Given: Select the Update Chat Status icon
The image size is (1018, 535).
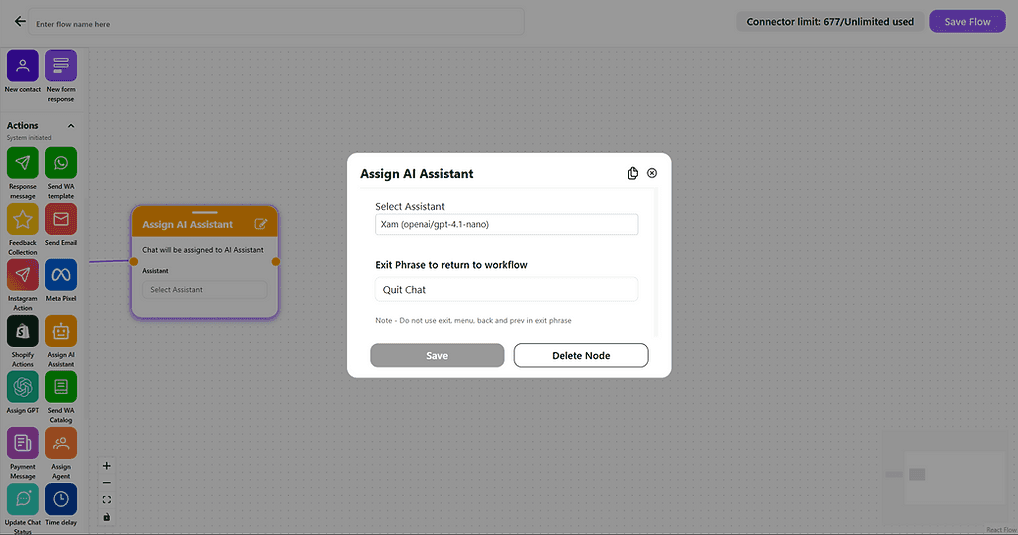Looking at the screenshot, I should [23, 499].
